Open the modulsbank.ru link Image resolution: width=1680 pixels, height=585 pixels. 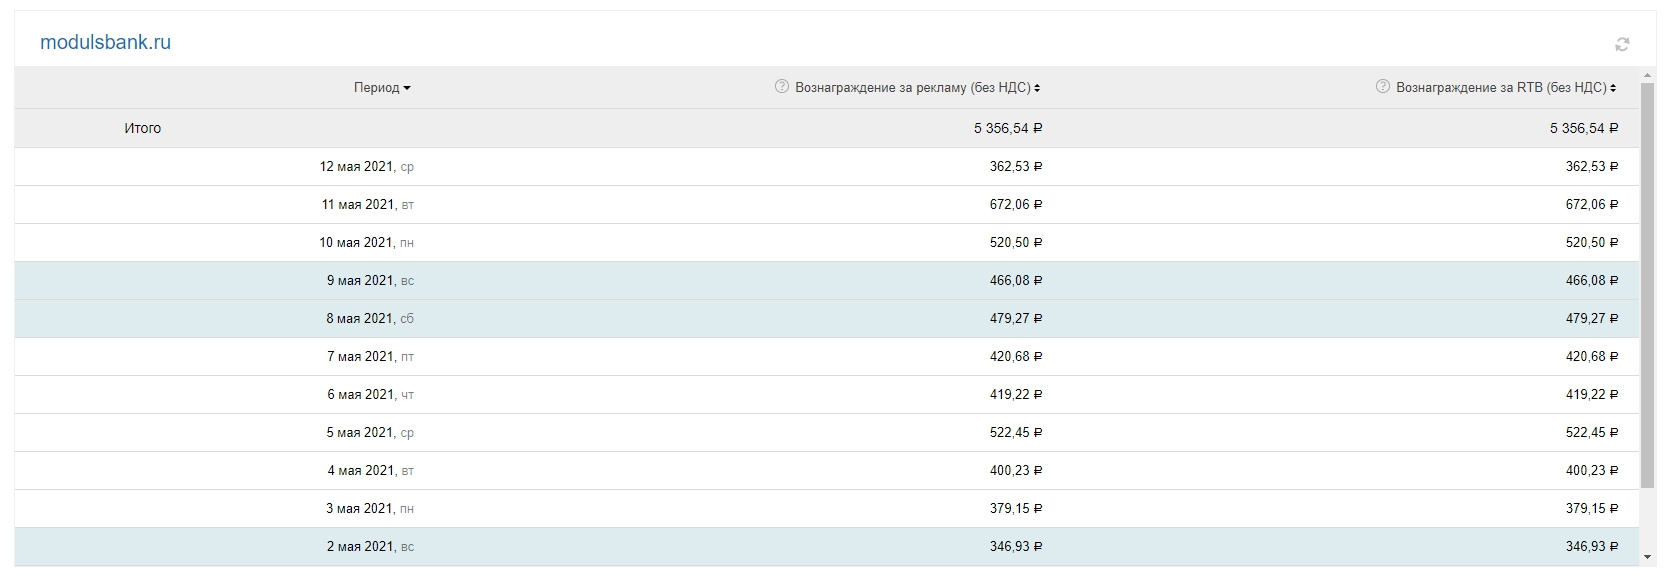tap(105, 43)
